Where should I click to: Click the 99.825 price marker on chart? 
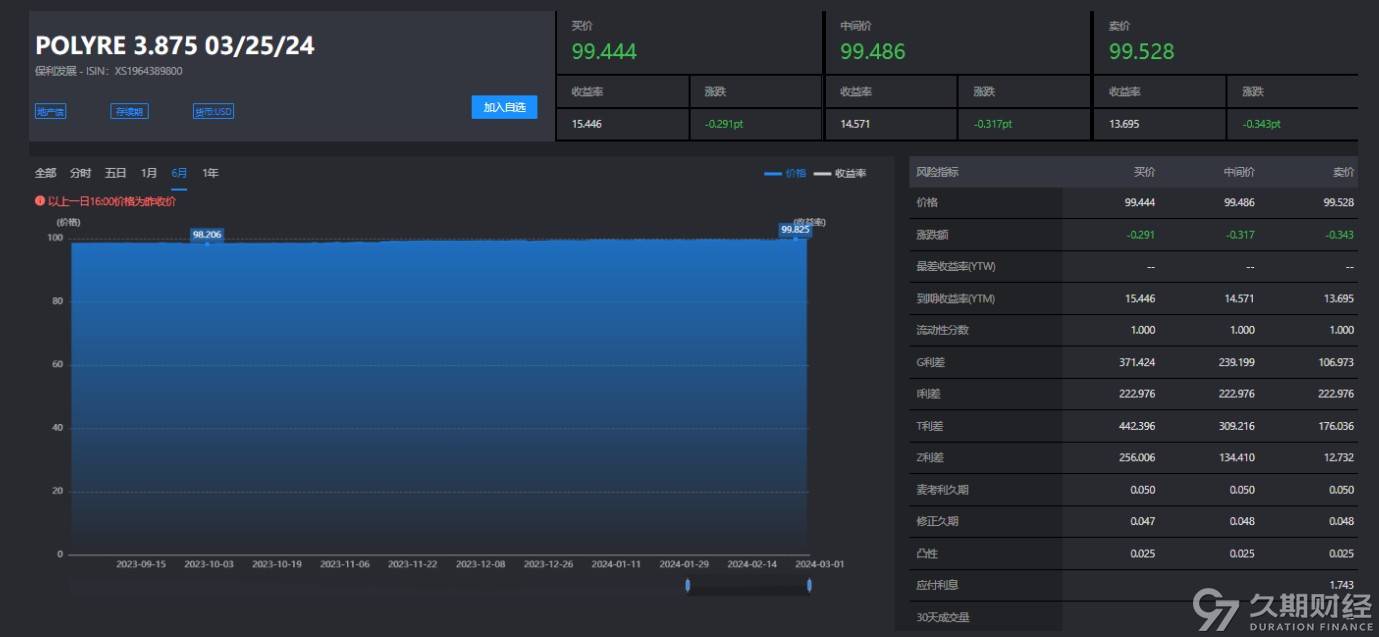pyautogui.click(x=795, y=229)
